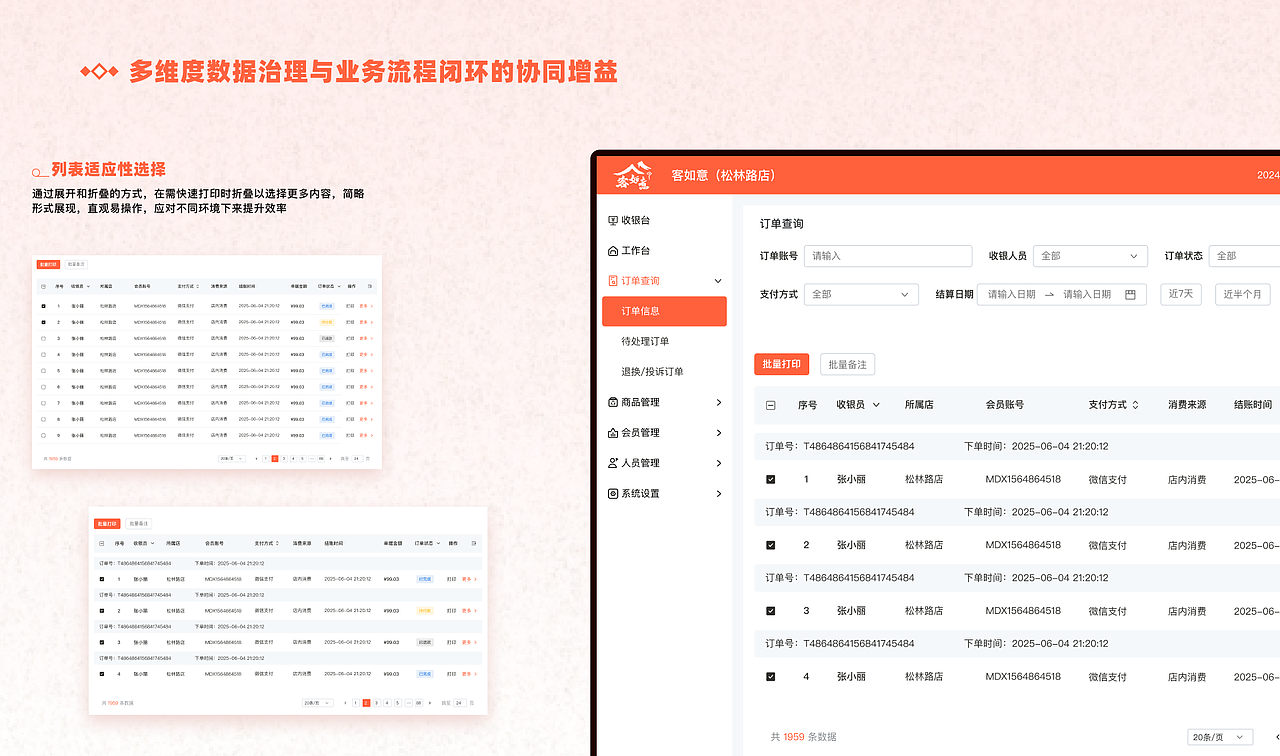Click the 人员管理 person icon in sidebar

[x=613, y=463]
